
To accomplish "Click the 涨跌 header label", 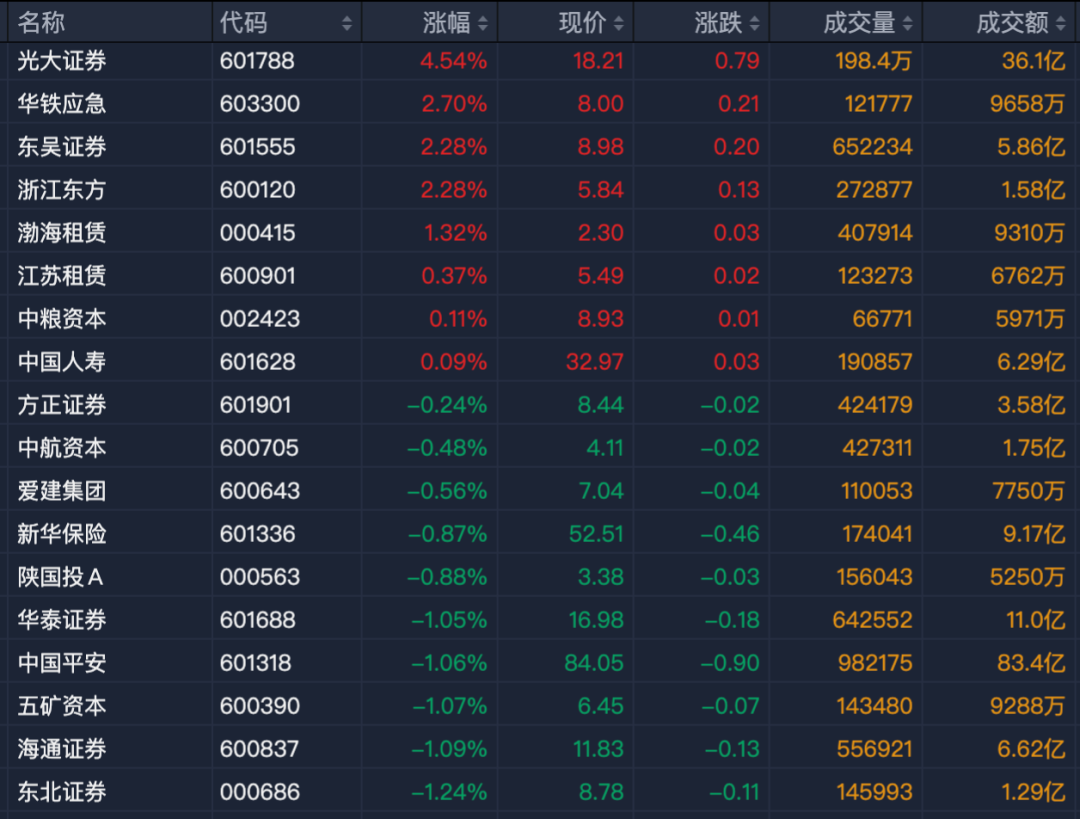I will point(718,23).
